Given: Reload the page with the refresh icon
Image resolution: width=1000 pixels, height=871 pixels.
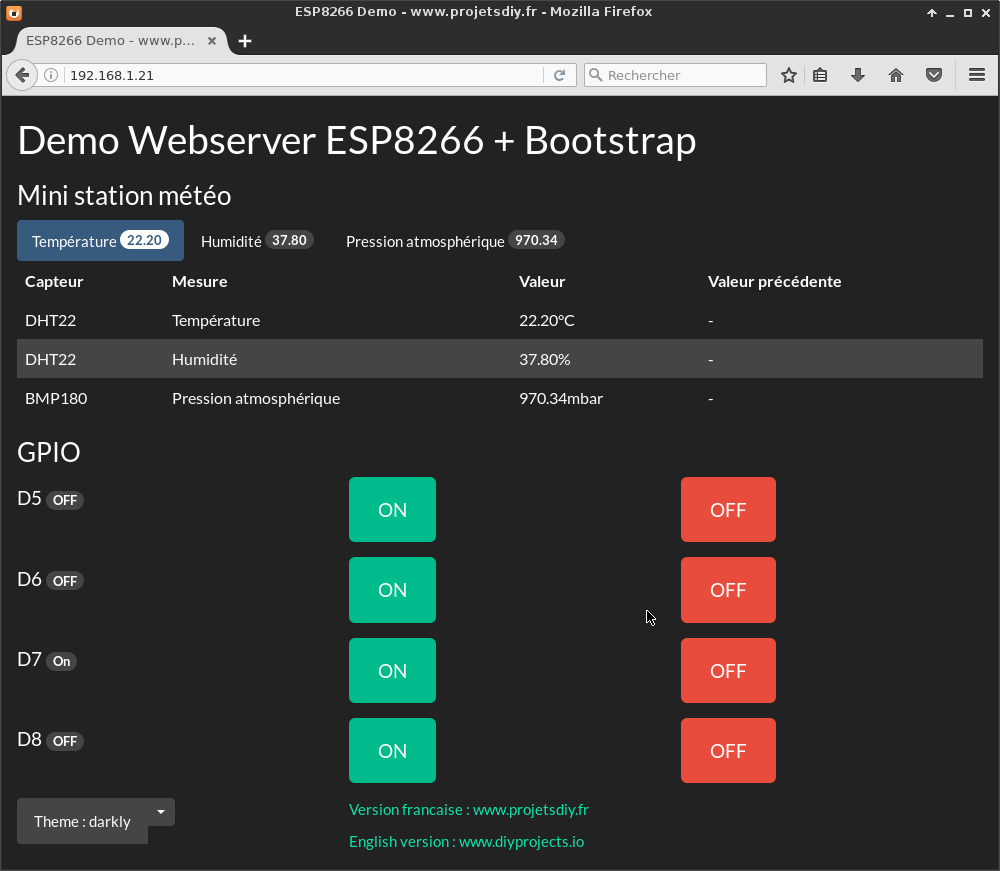Looking at the screenshot, I should click(560, 75).
